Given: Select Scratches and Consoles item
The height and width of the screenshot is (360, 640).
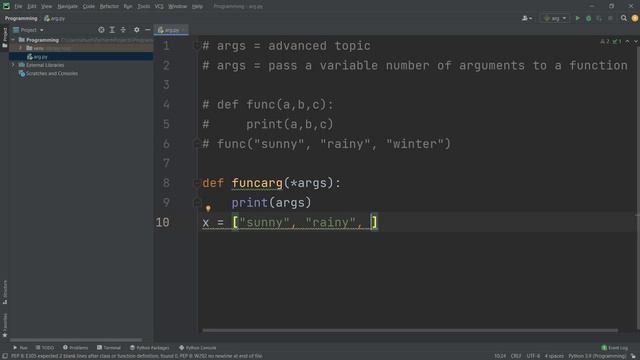Looking at the screenshot, I should pos(48,73).
